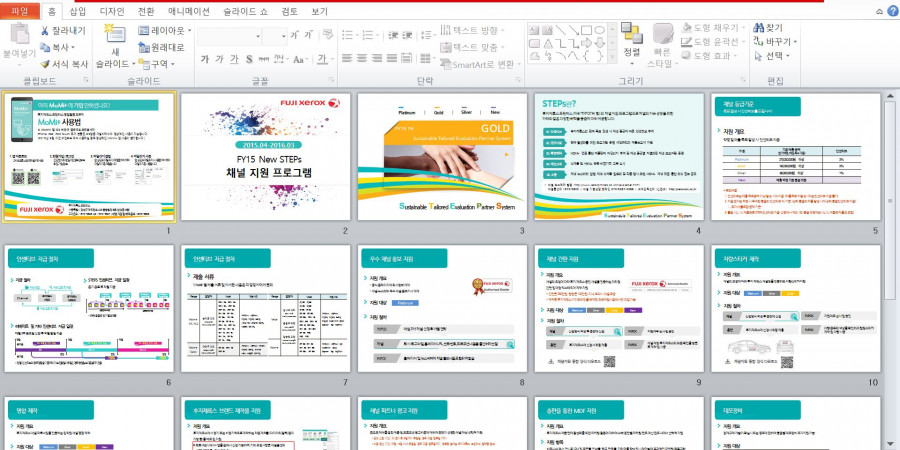Toggle italic (가) formatting

coord(219,59)
